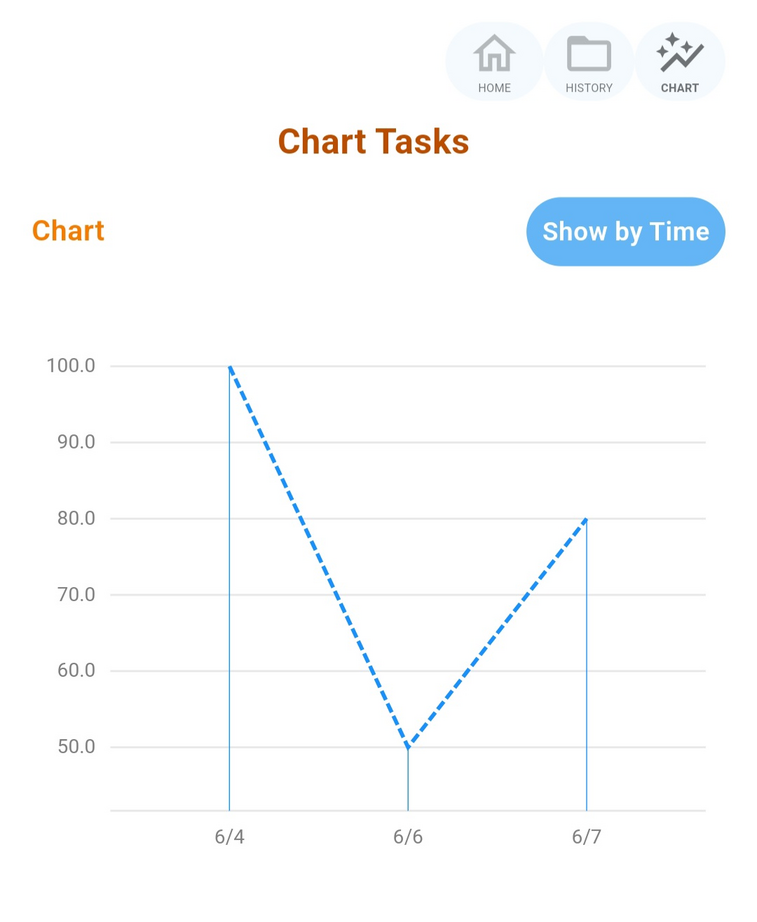Click the dashed line between 6/4 and 6/6
The width and height of the screenshot is (757, 922).
pos(319,556)
